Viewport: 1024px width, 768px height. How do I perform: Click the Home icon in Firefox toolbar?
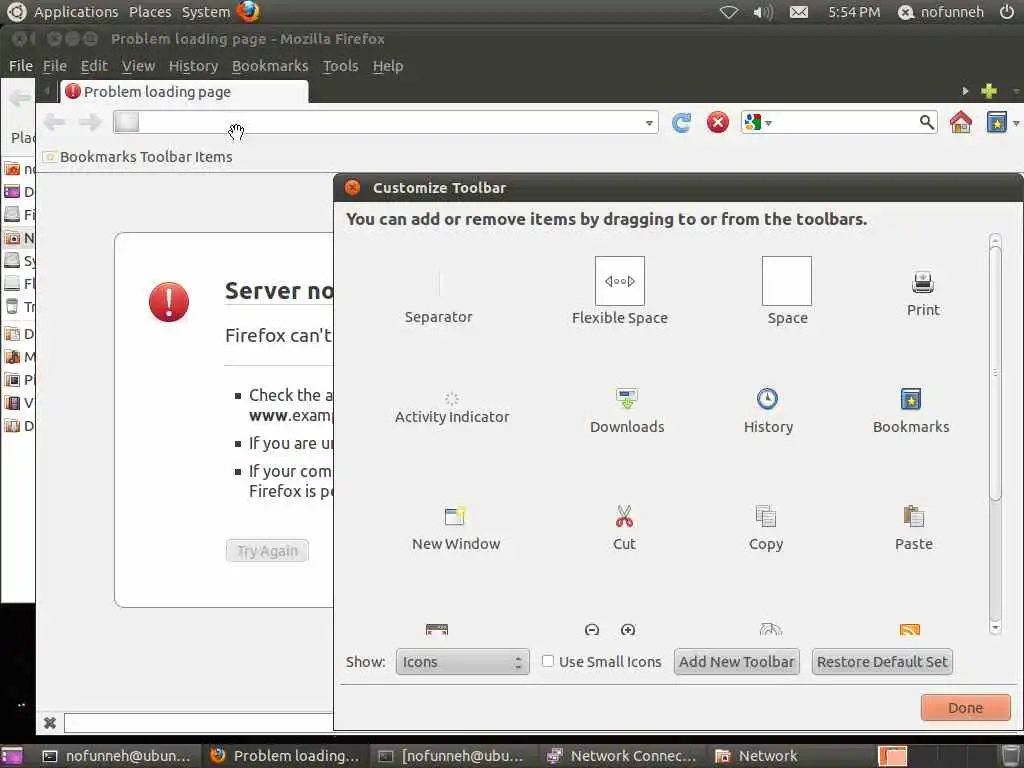pos(961,122)
